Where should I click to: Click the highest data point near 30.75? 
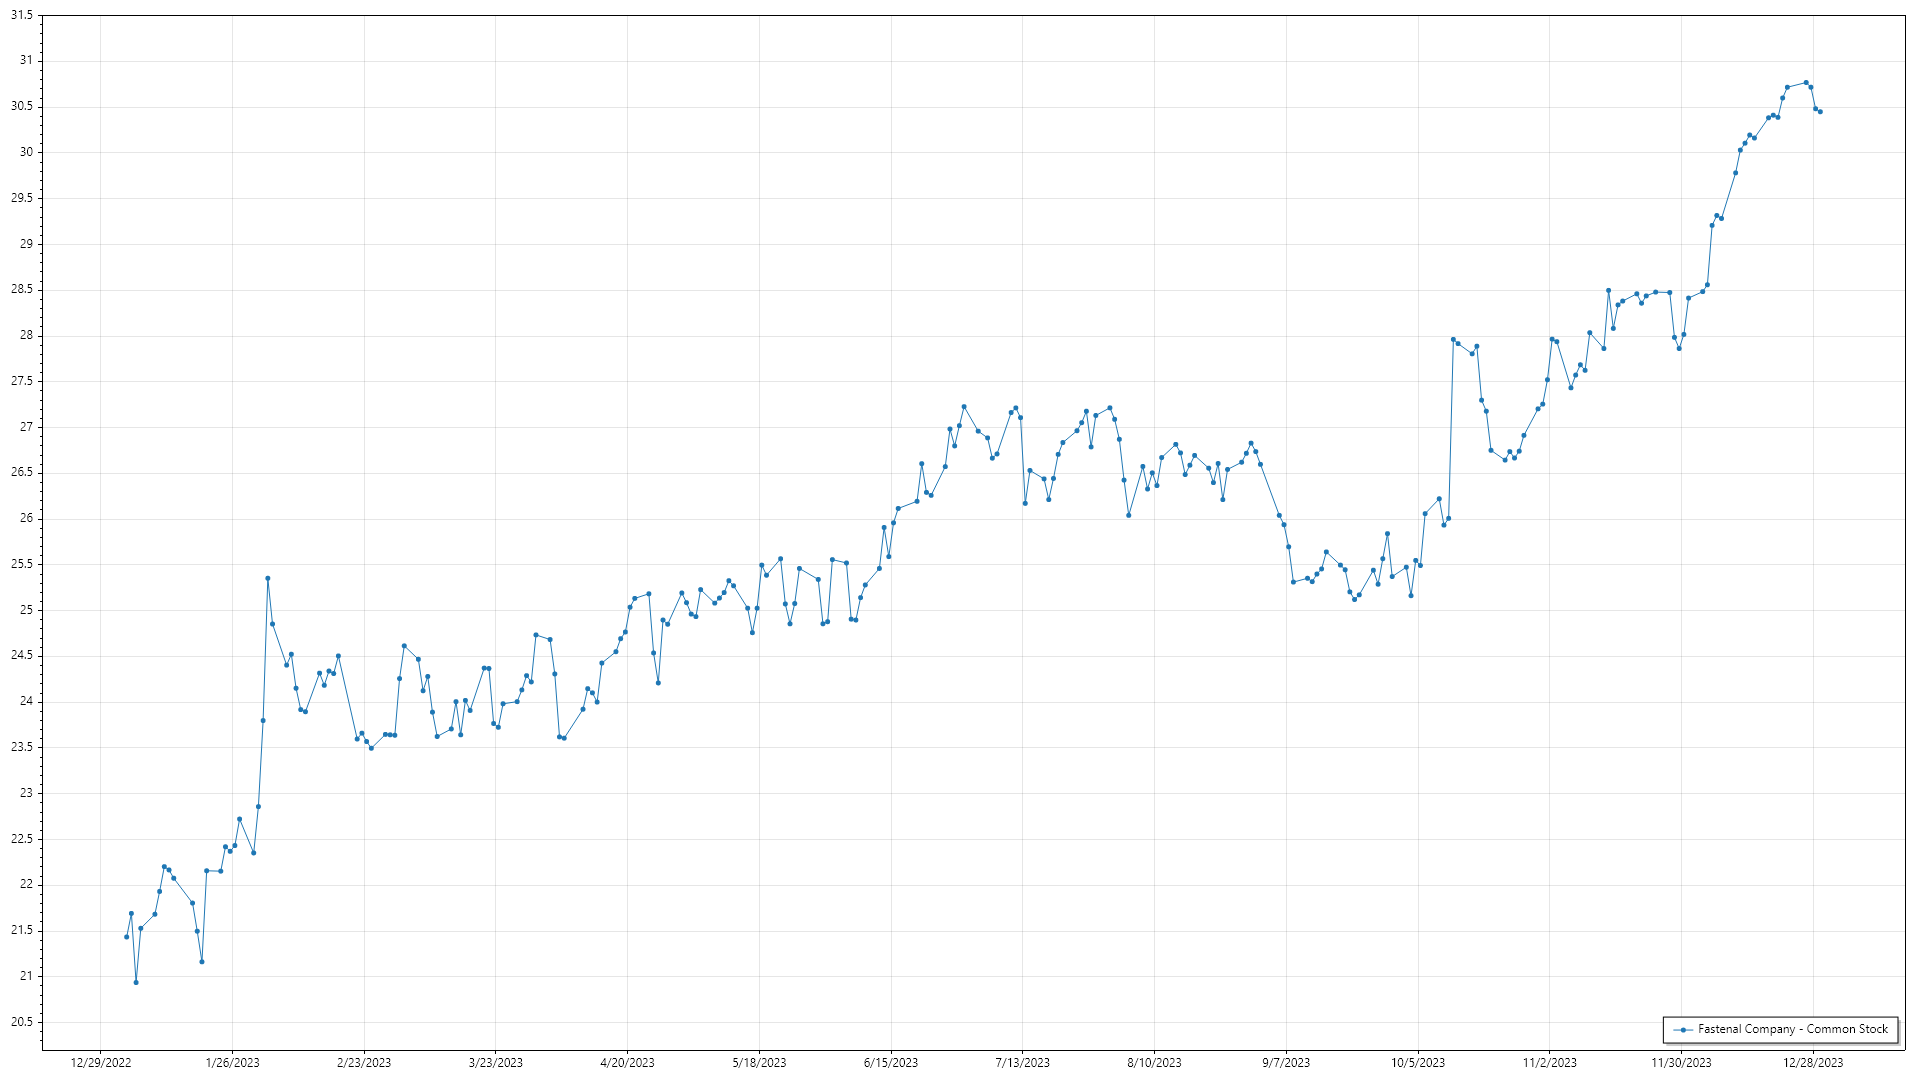pos(1806,82)
